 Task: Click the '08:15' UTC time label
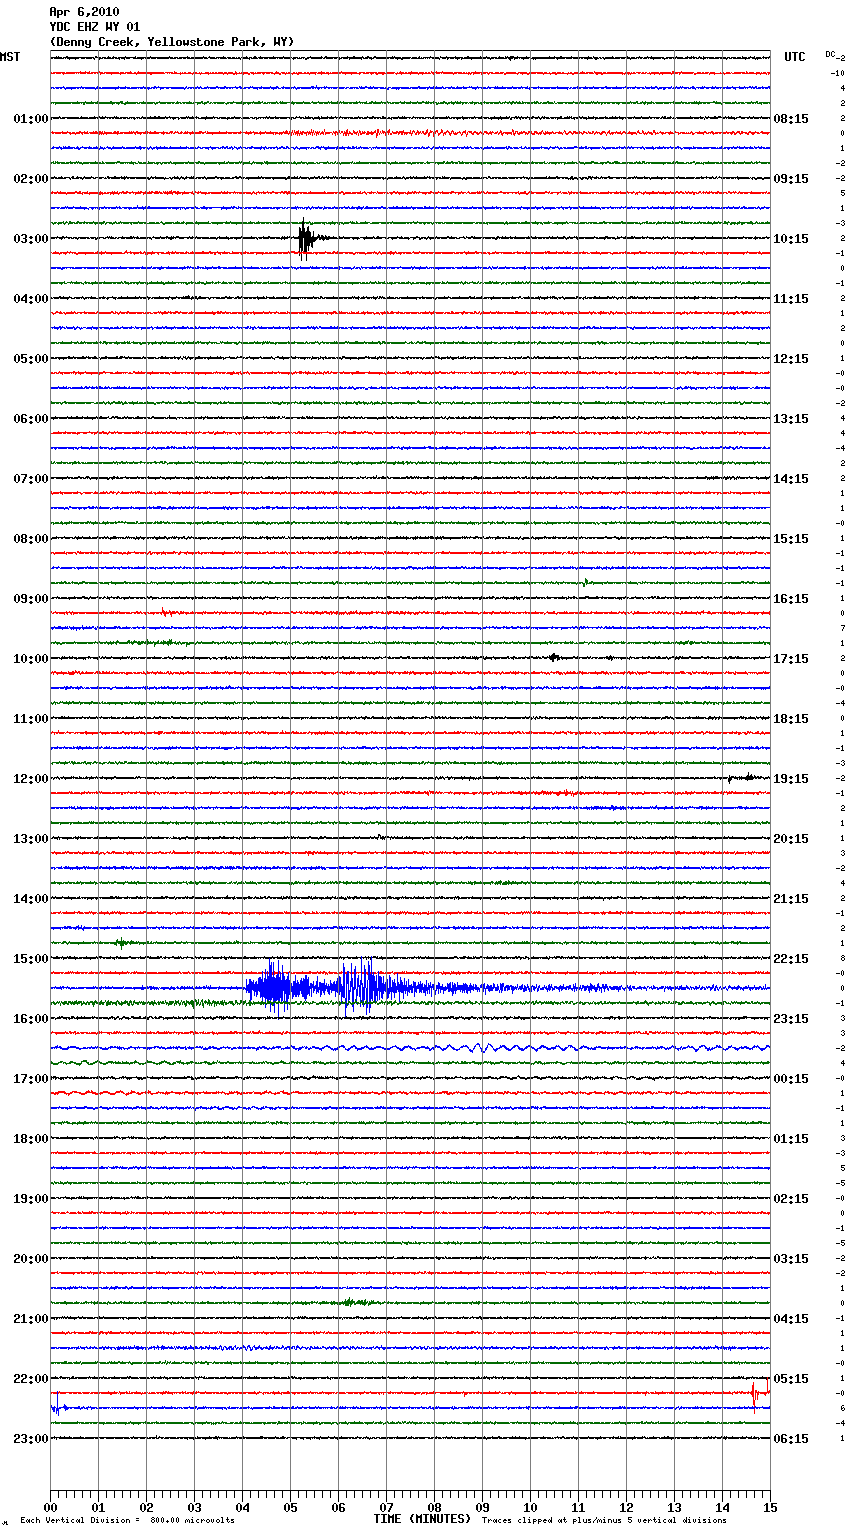(791, 119)
